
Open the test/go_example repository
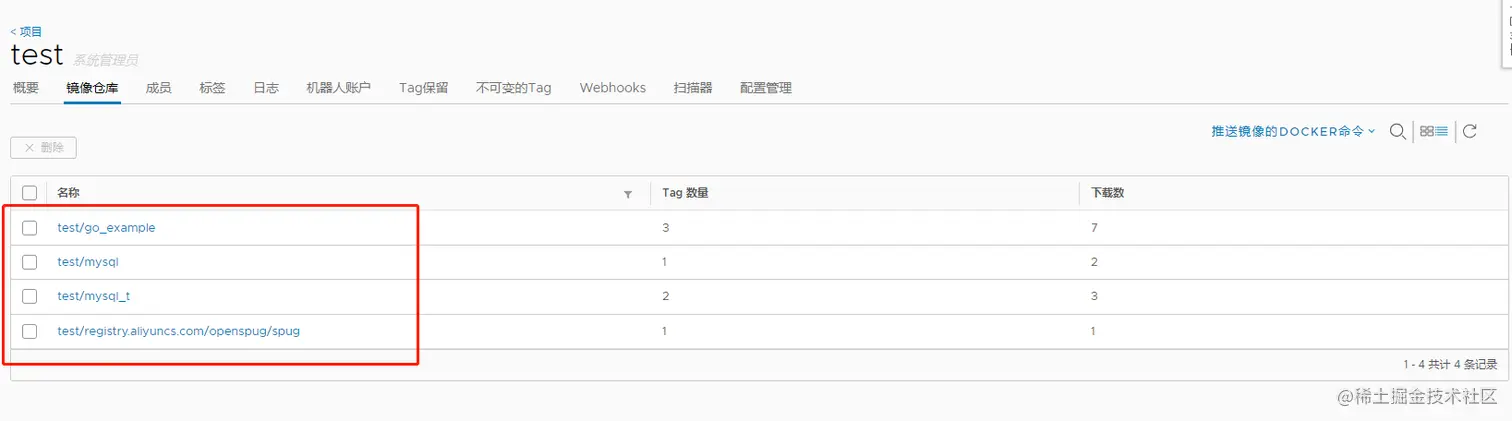click(106, 228)
